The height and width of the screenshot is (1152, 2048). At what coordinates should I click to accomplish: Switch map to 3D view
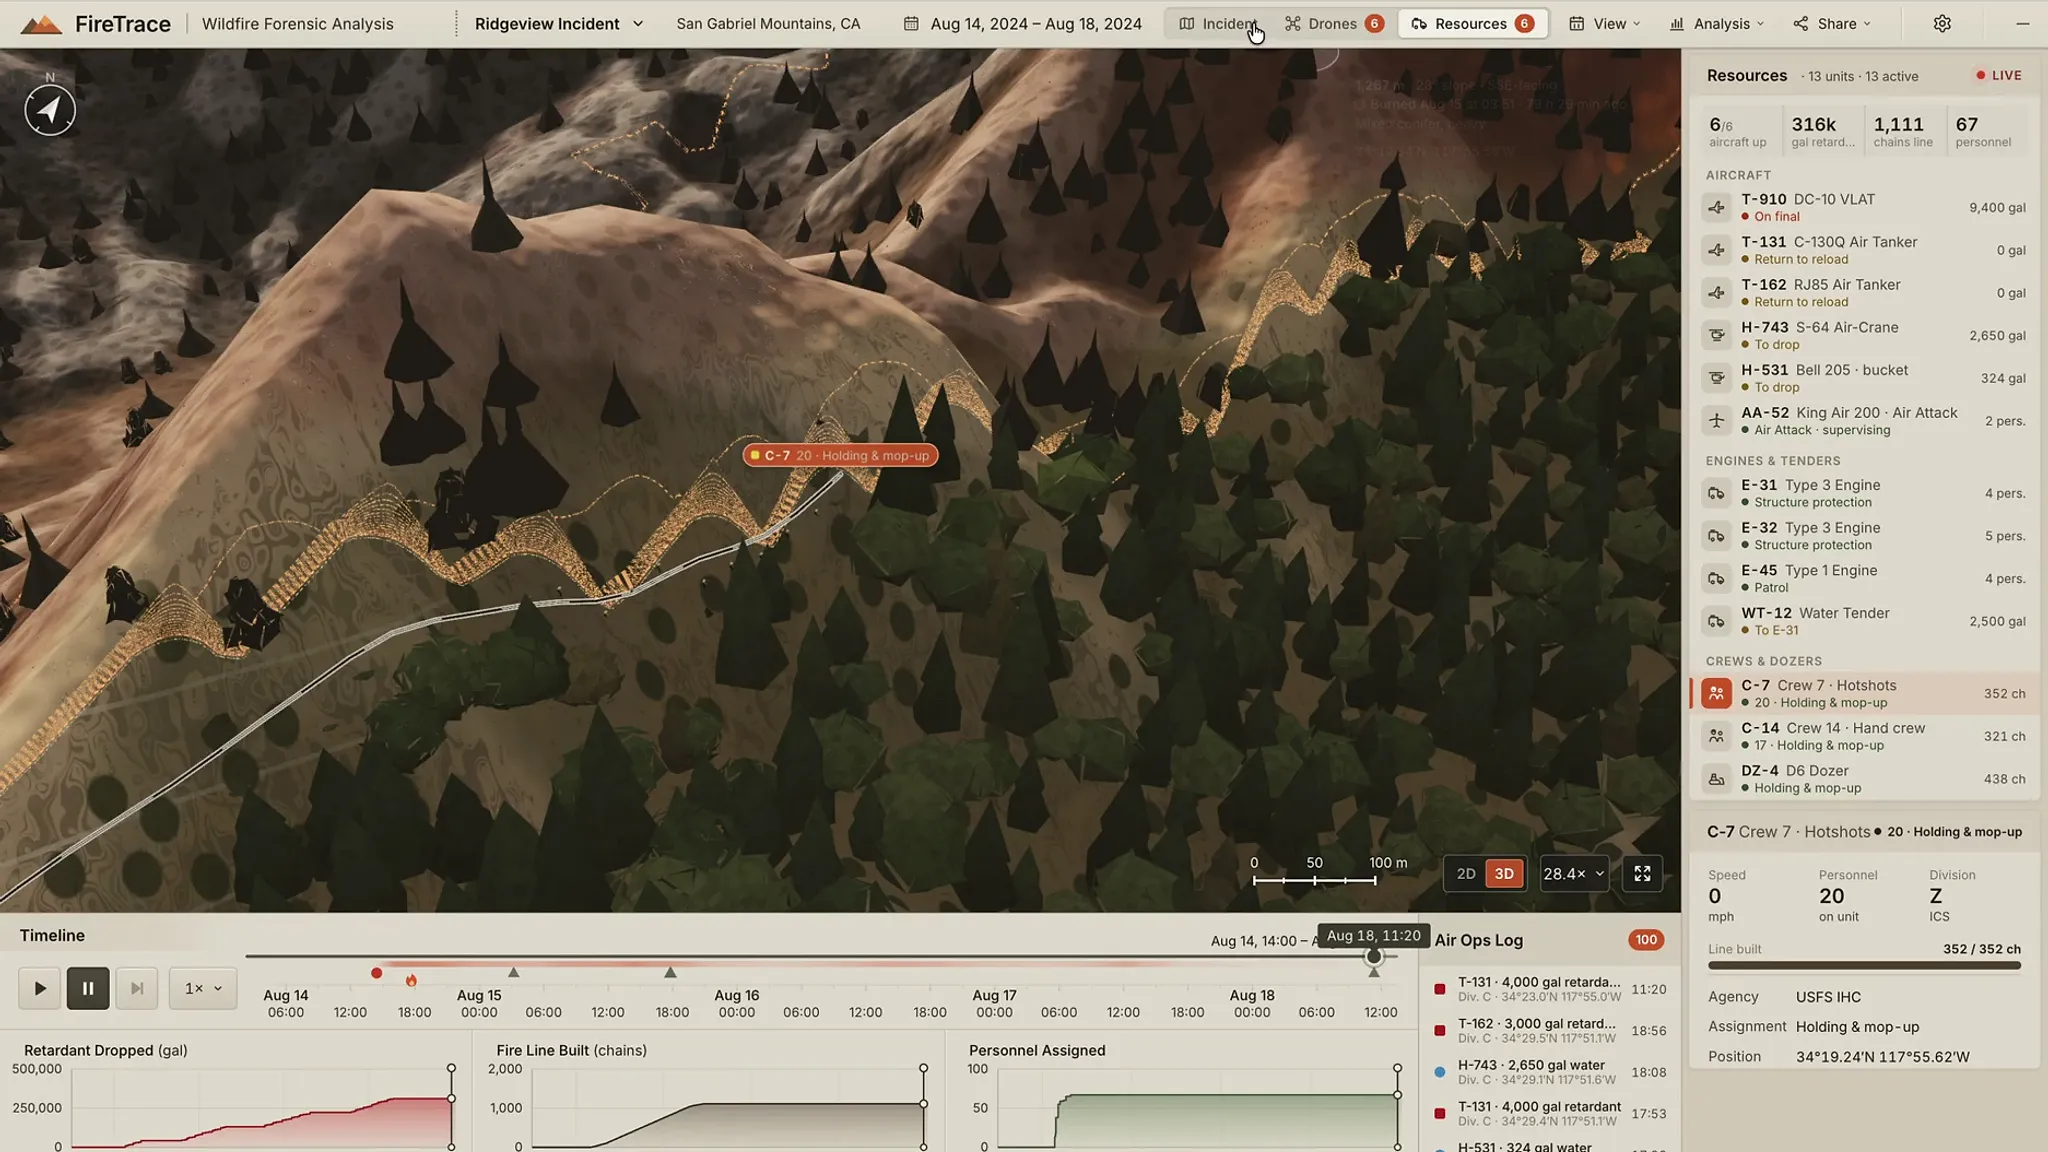coord(1504,873)
